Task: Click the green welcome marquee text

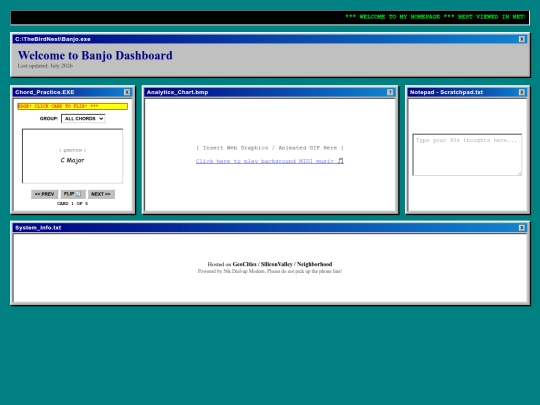Action: (435, 17)
